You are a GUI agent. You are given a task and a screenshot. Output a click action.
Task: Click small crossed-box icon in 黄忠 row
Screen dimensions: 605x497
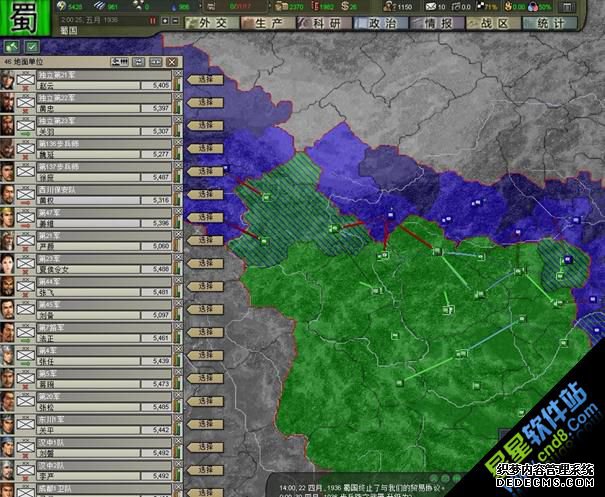tap(178, 96)
